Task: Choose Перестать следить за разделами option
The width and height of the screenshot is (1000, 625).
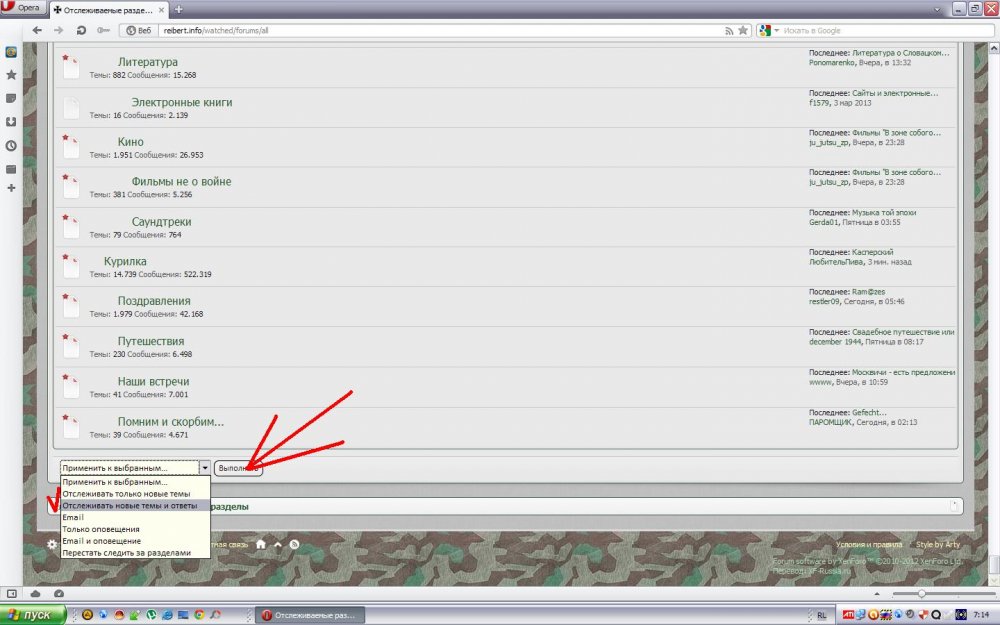Action: click(135, 552)
